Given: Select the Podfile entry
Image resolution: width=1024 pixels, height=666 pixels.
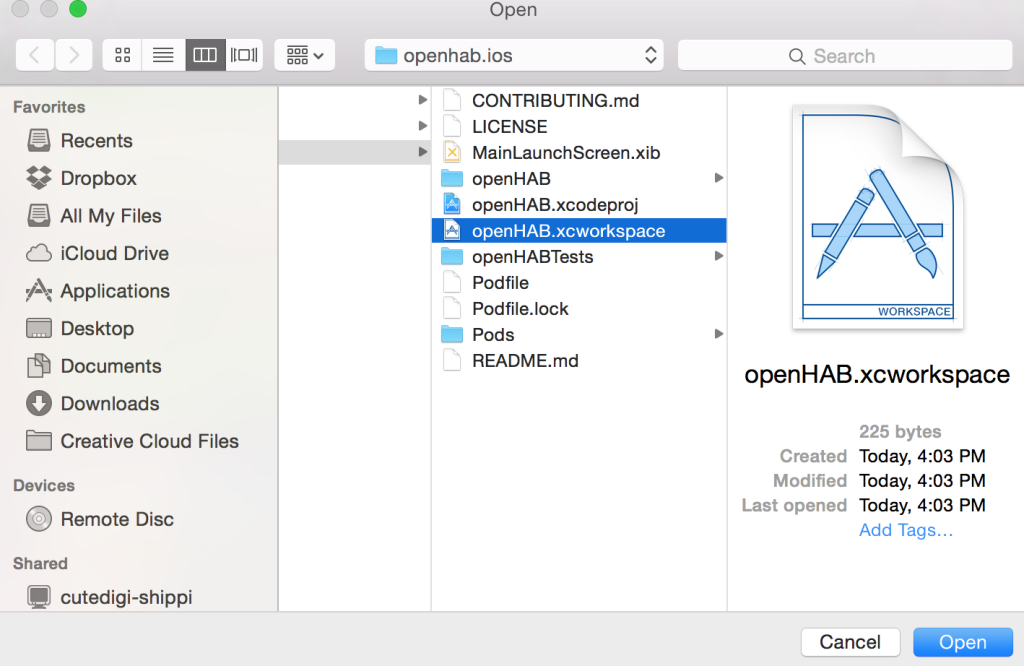Looking at the screenshot, I should 579,283.
